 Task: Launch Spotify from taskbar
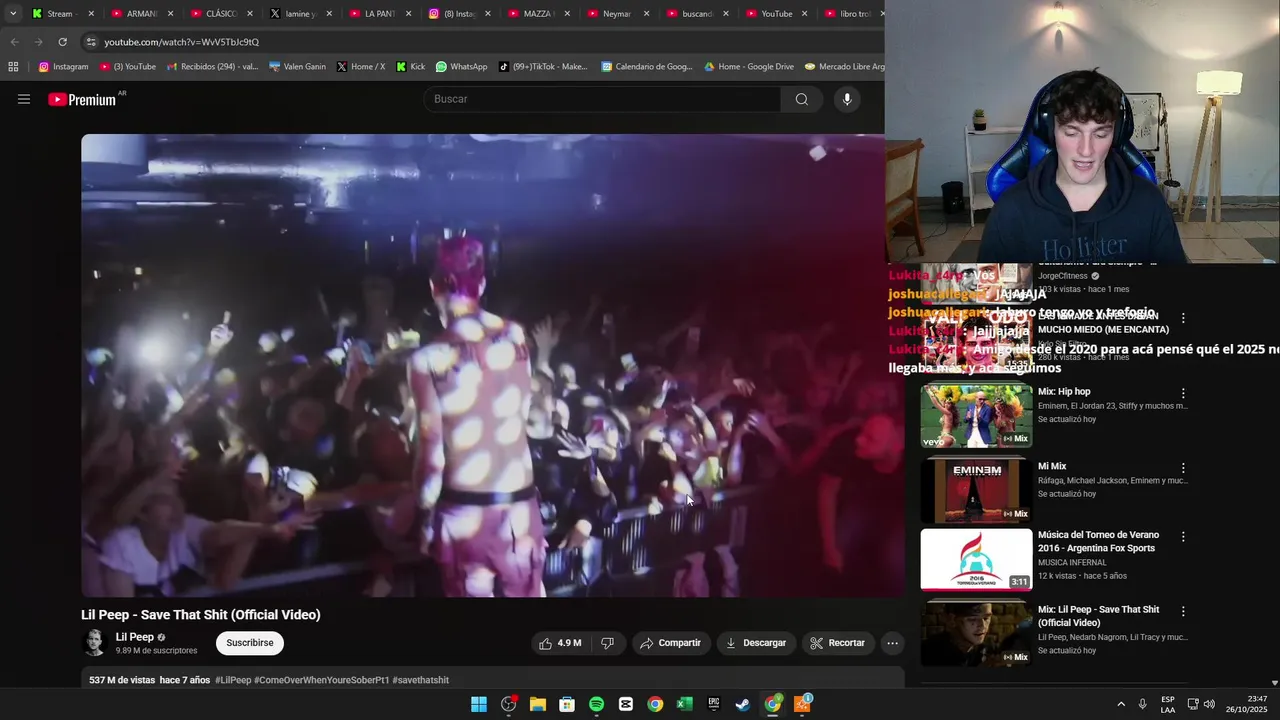pos(596,704)
